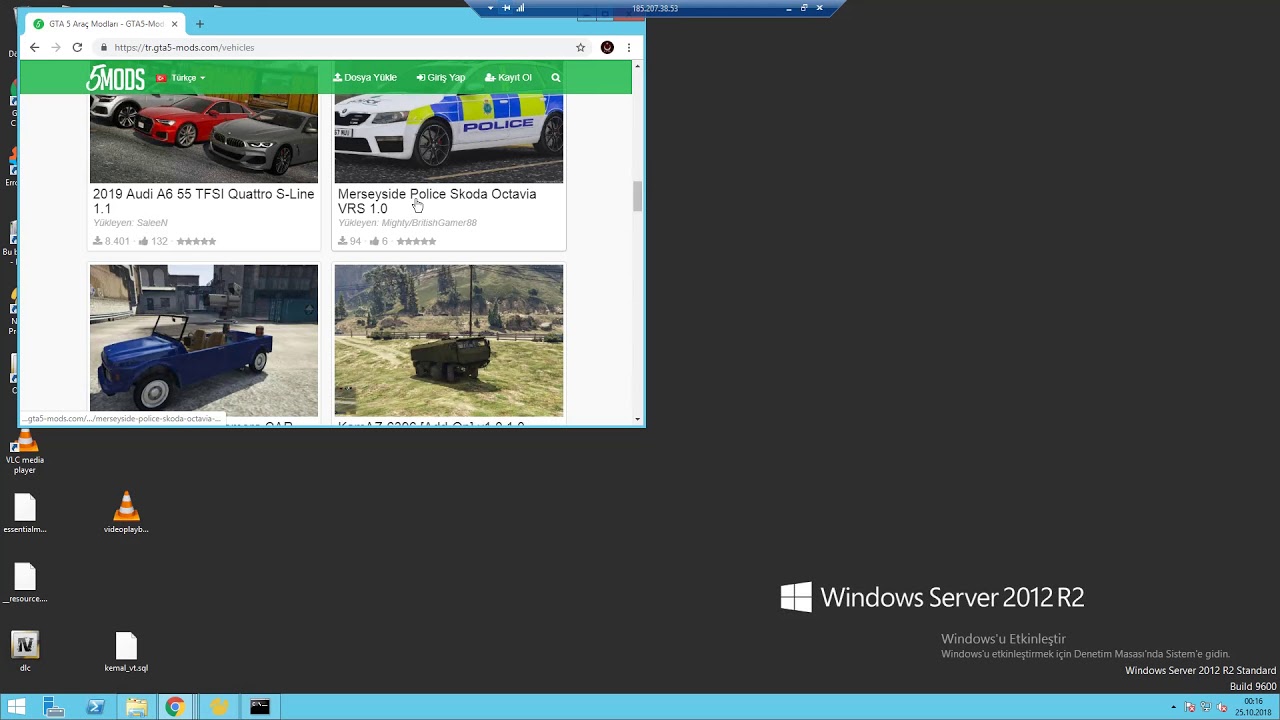Launch PowerShell from the taskbar
The height and width of the screenshot is (720, 1280).
96,707
